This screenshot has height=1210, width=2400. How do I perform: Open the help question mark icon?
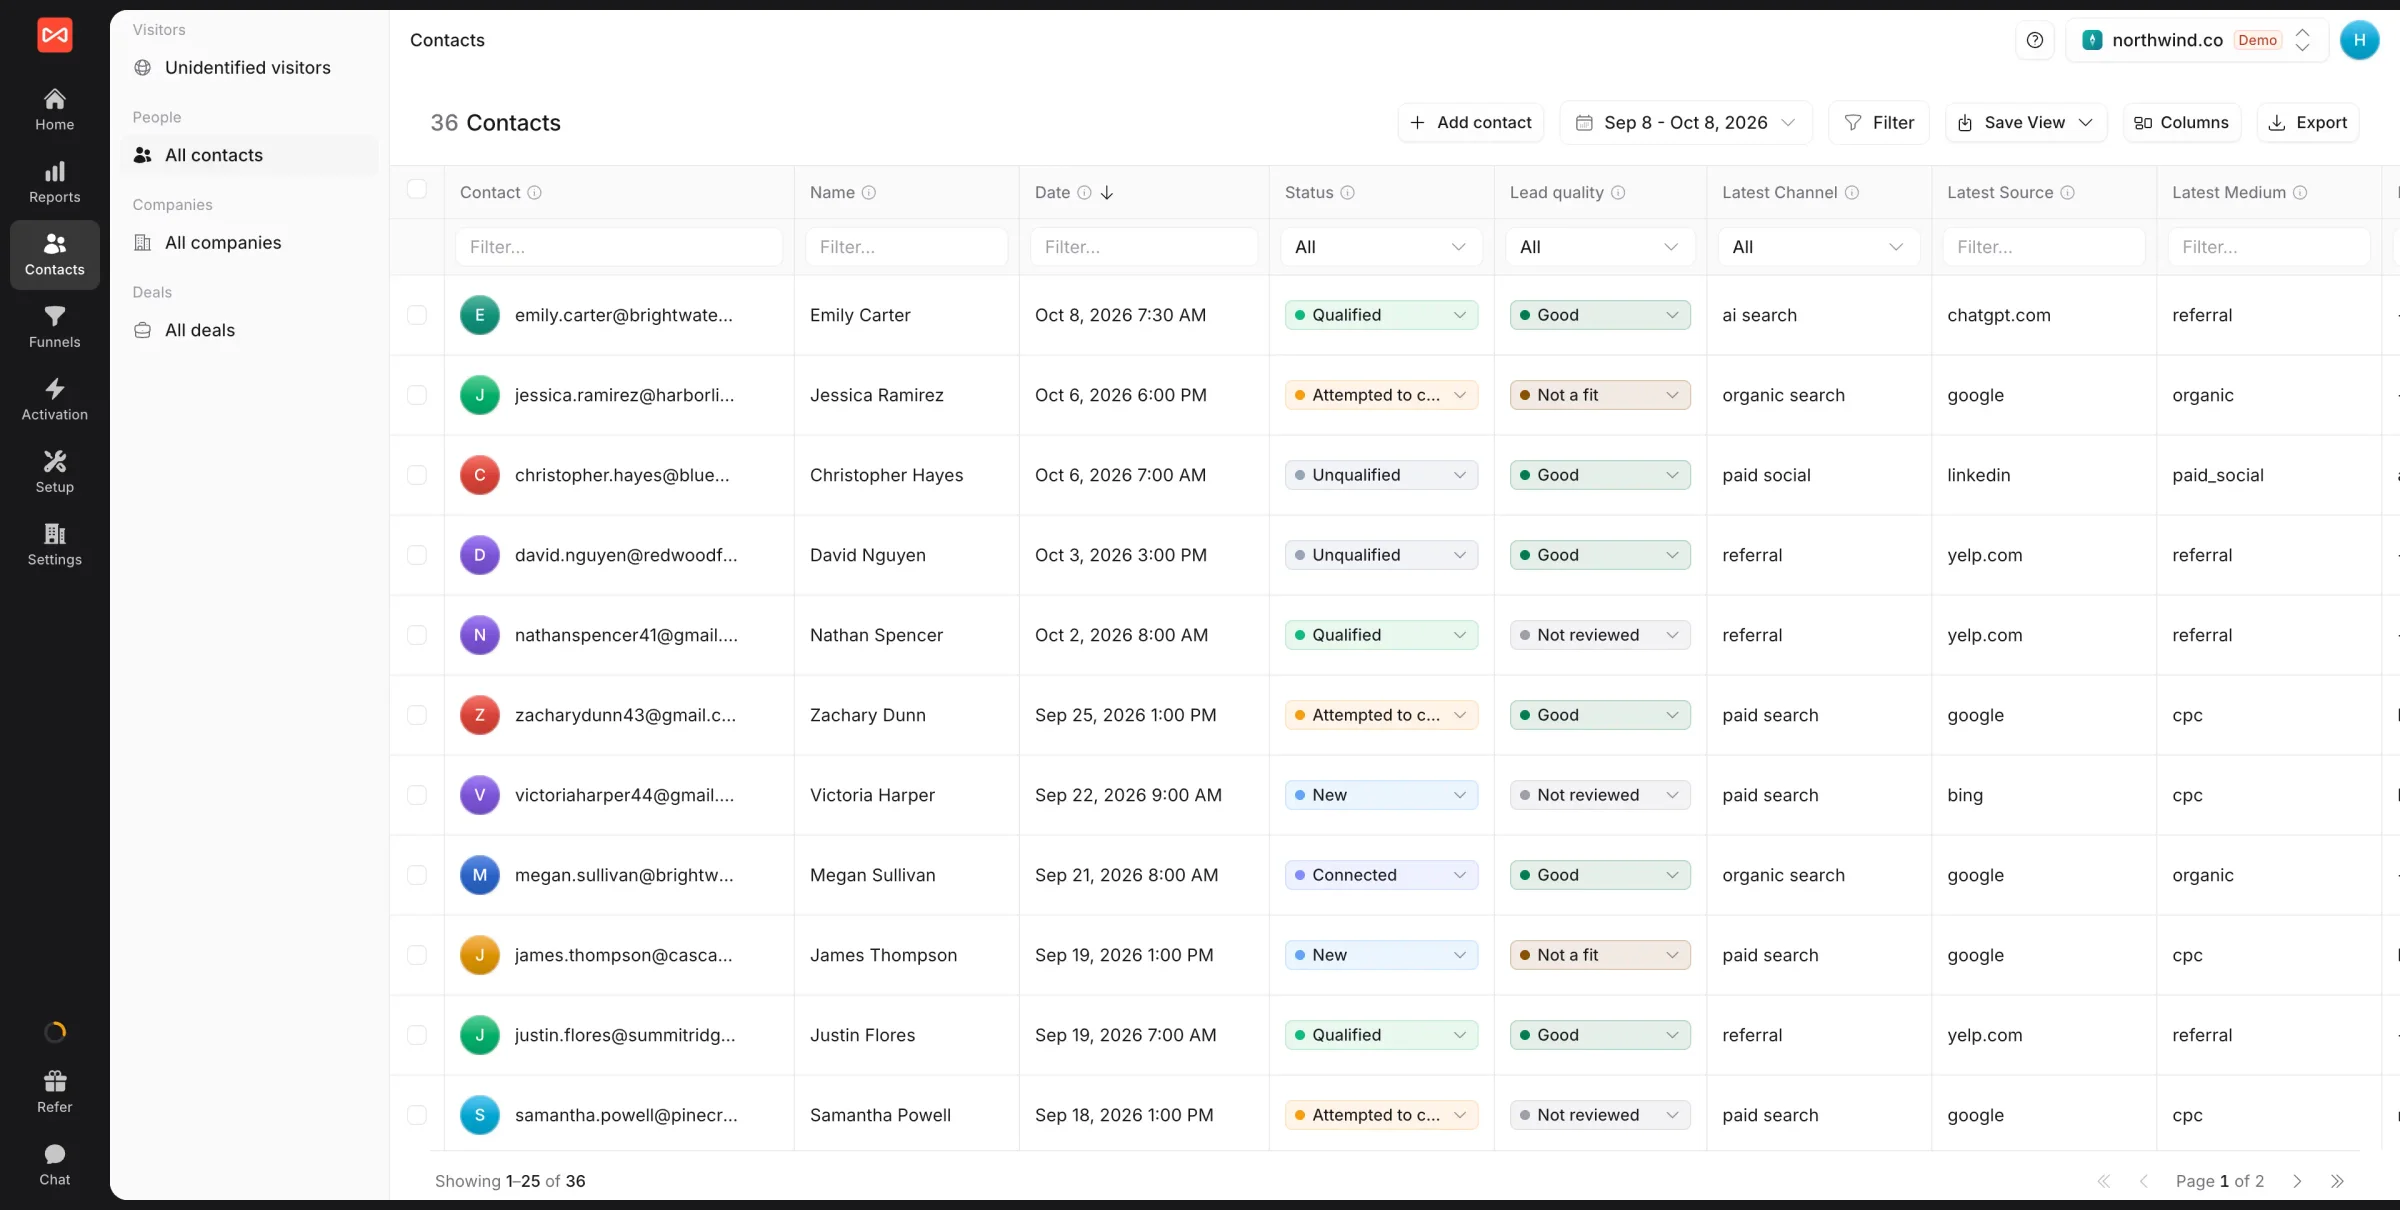(x=2034, y=40)
